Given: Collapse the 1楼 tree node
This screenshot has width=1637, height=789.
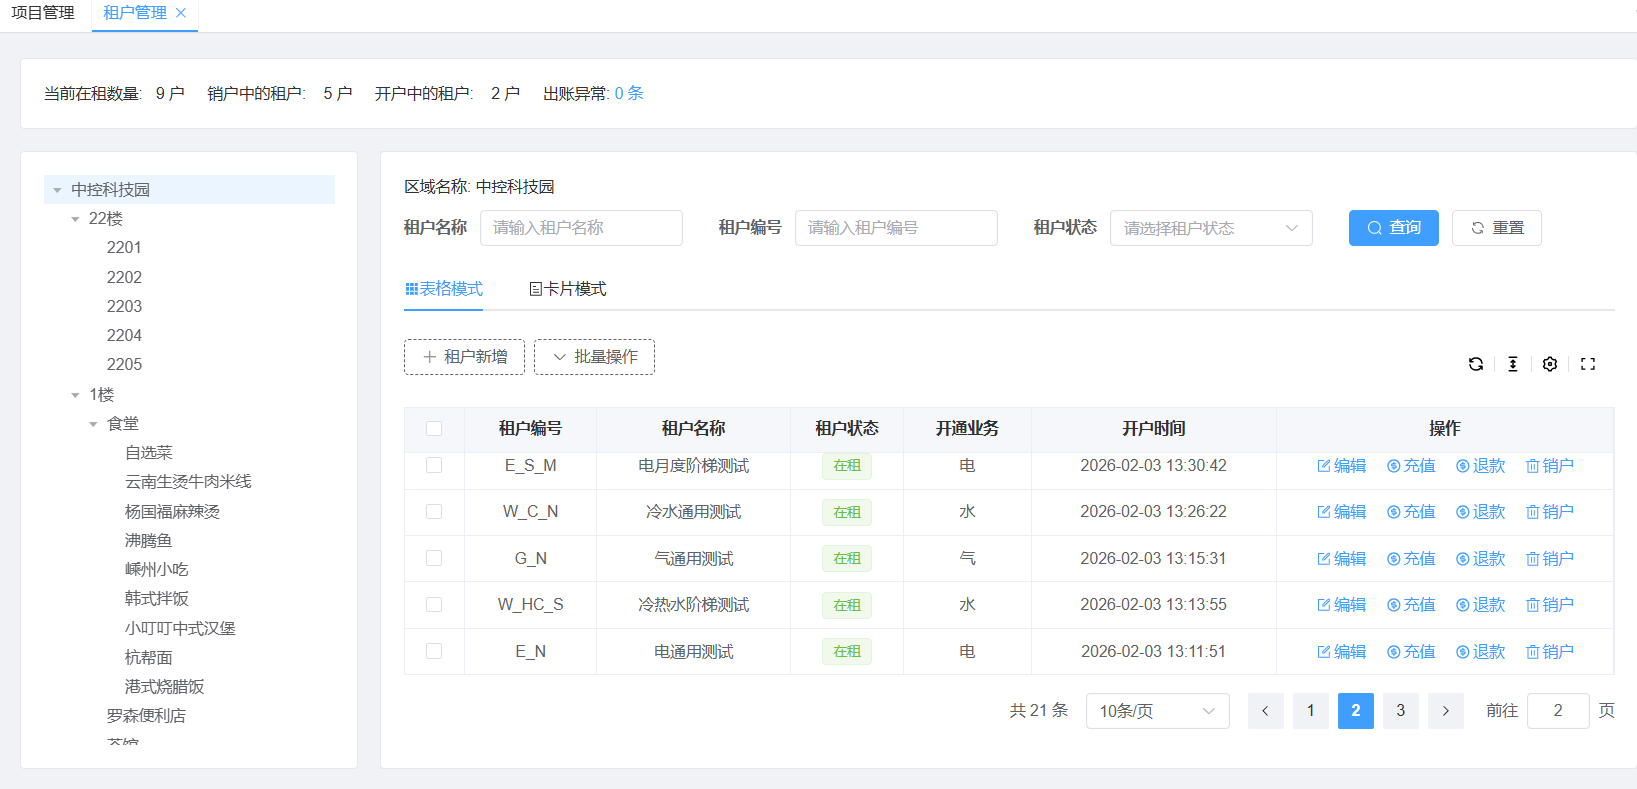Looking at the screenshot, I should pyautogui.click(x=75, y=395).
